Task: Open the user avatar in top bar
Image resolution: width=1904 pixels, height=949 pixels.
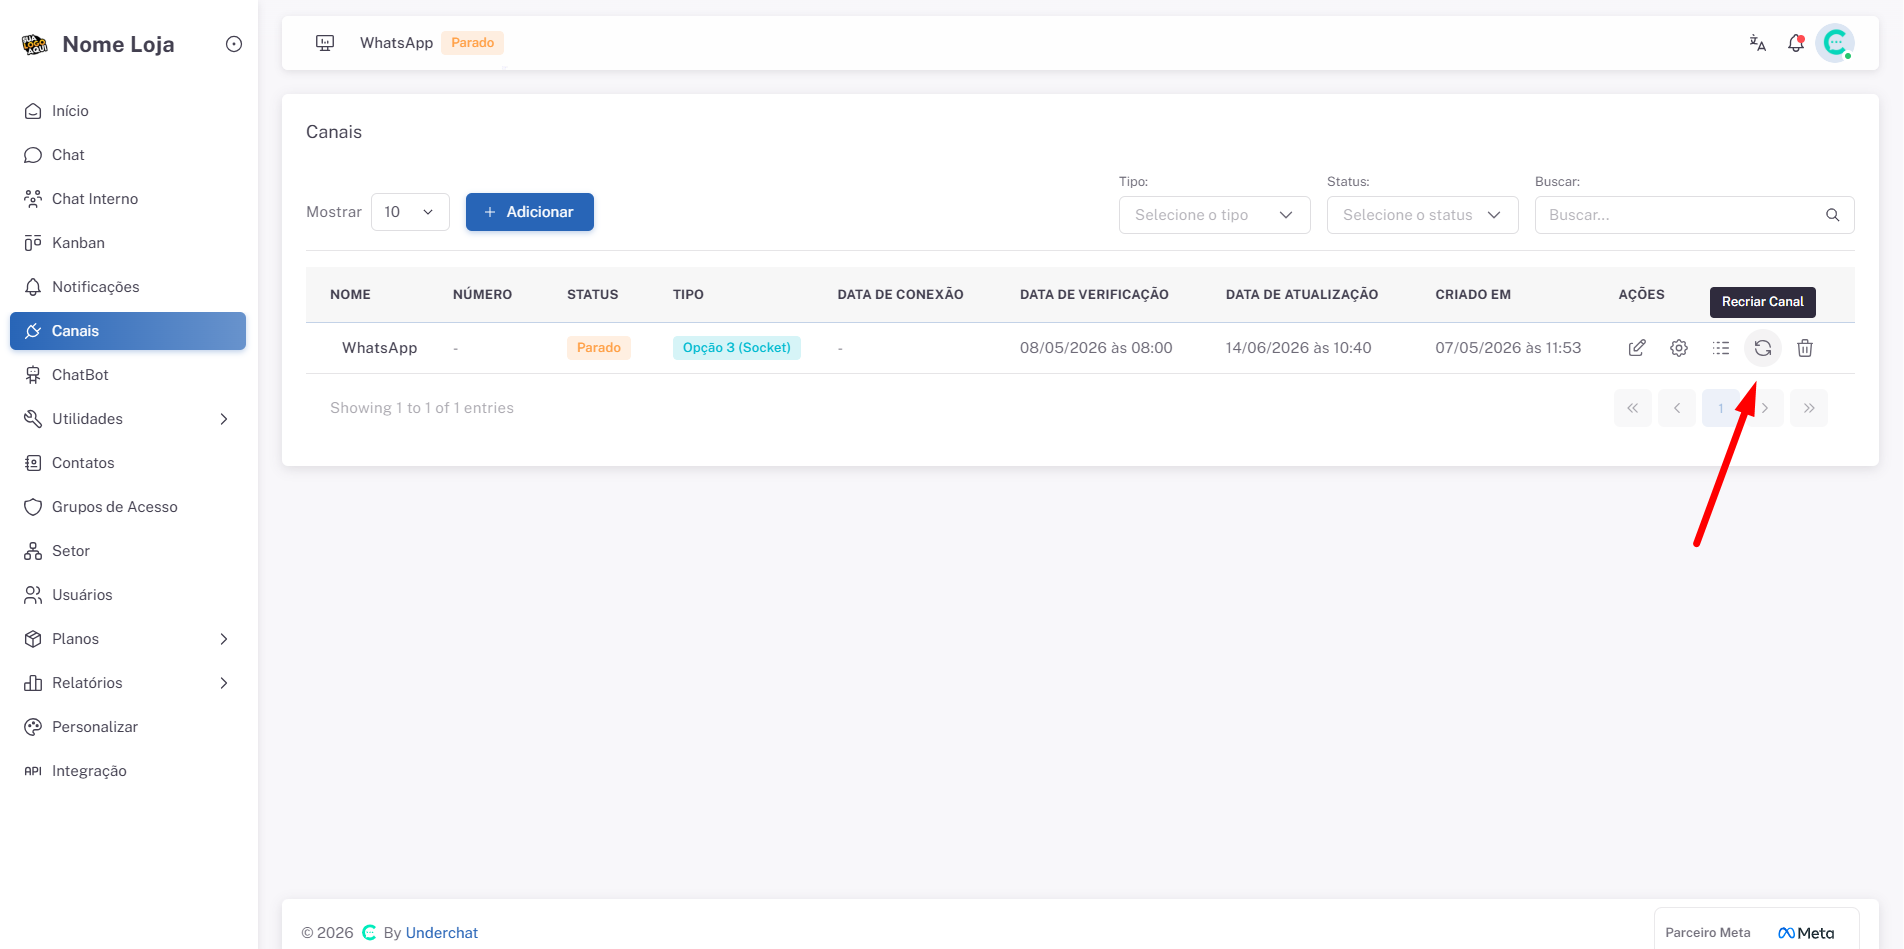Action: click(x=1835, y=43)
